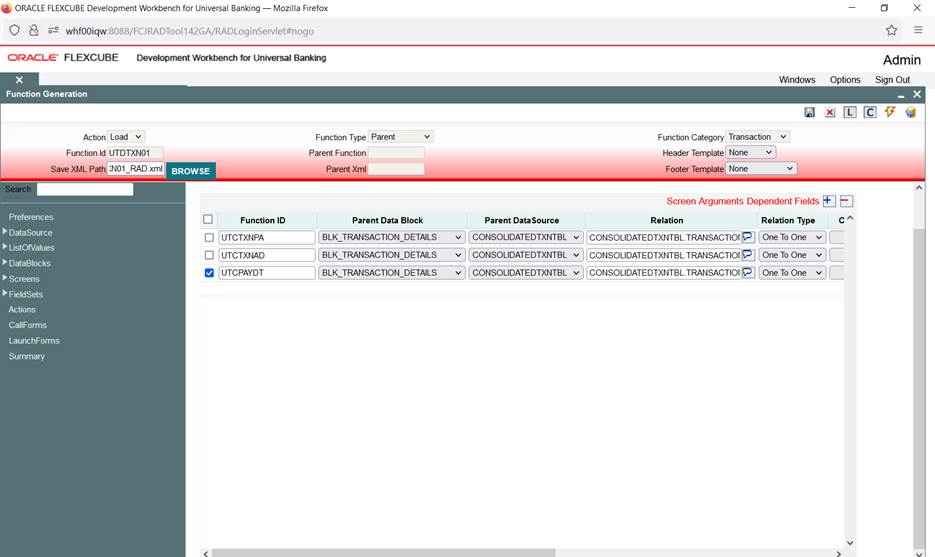
Task: Toggle the select-all checkbox in table header
Action: click(x=208, y=219)
